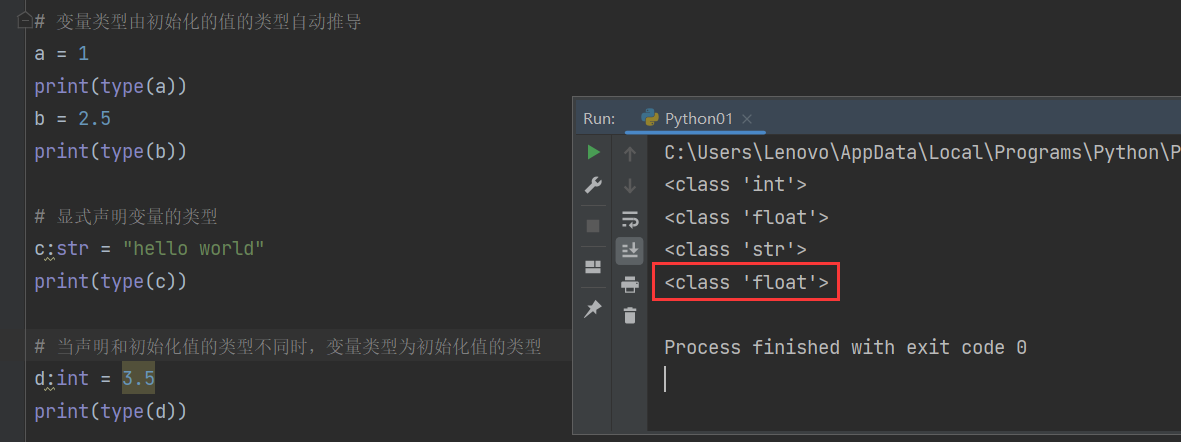Click the up arrow stack trace icon
The image size is (1181, 442).
point(630,154)
